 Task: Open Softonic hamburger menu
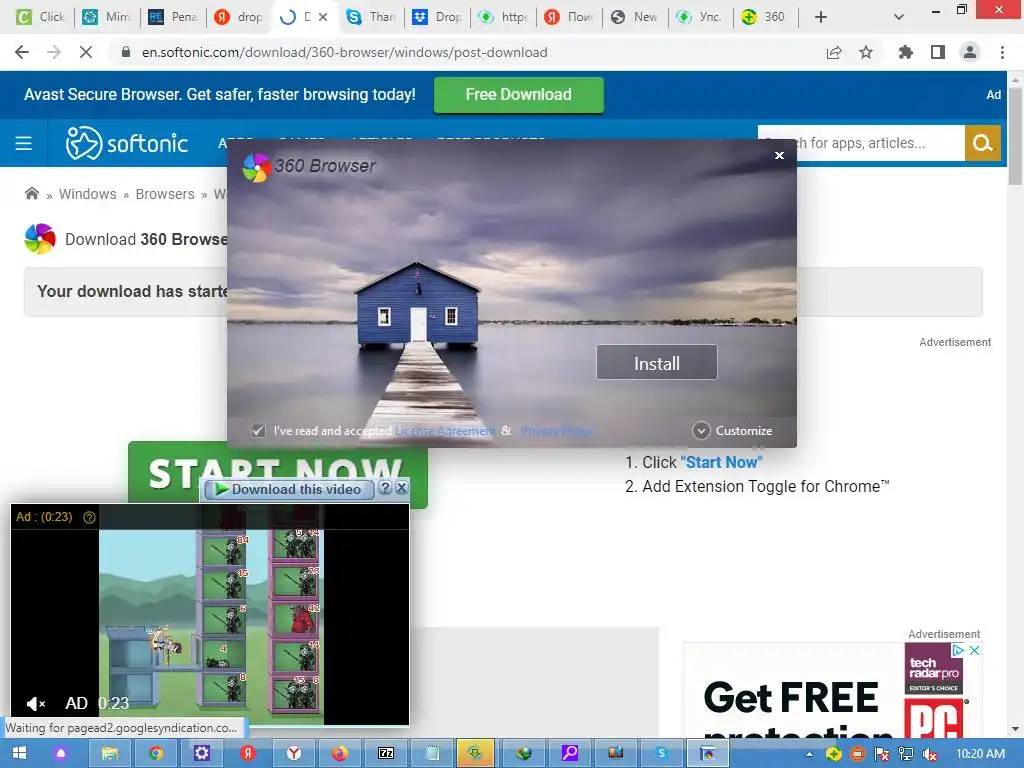(x=24, y=143)
